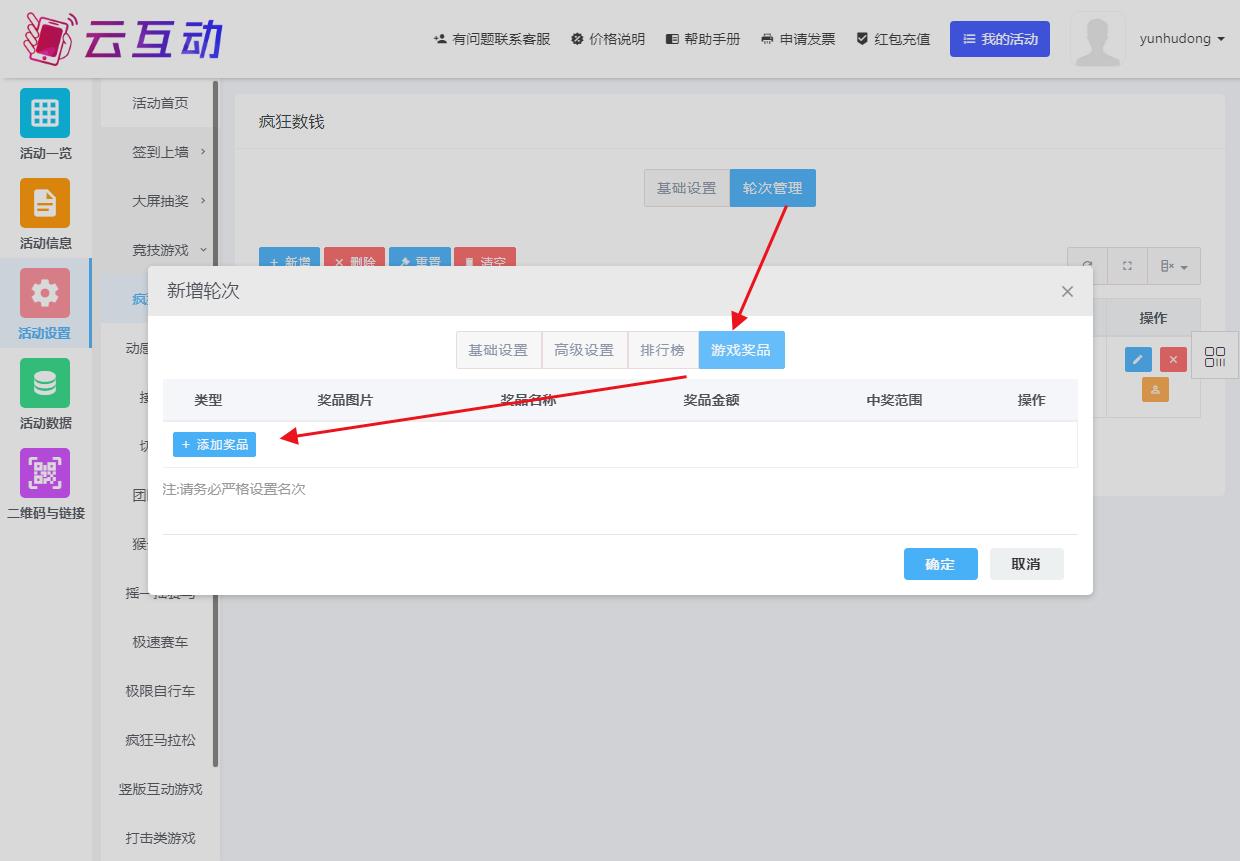The width and height of the screenshot is (1240, 861).
Task: Click the 添加奖品 button
Action: tap(214, 444)
